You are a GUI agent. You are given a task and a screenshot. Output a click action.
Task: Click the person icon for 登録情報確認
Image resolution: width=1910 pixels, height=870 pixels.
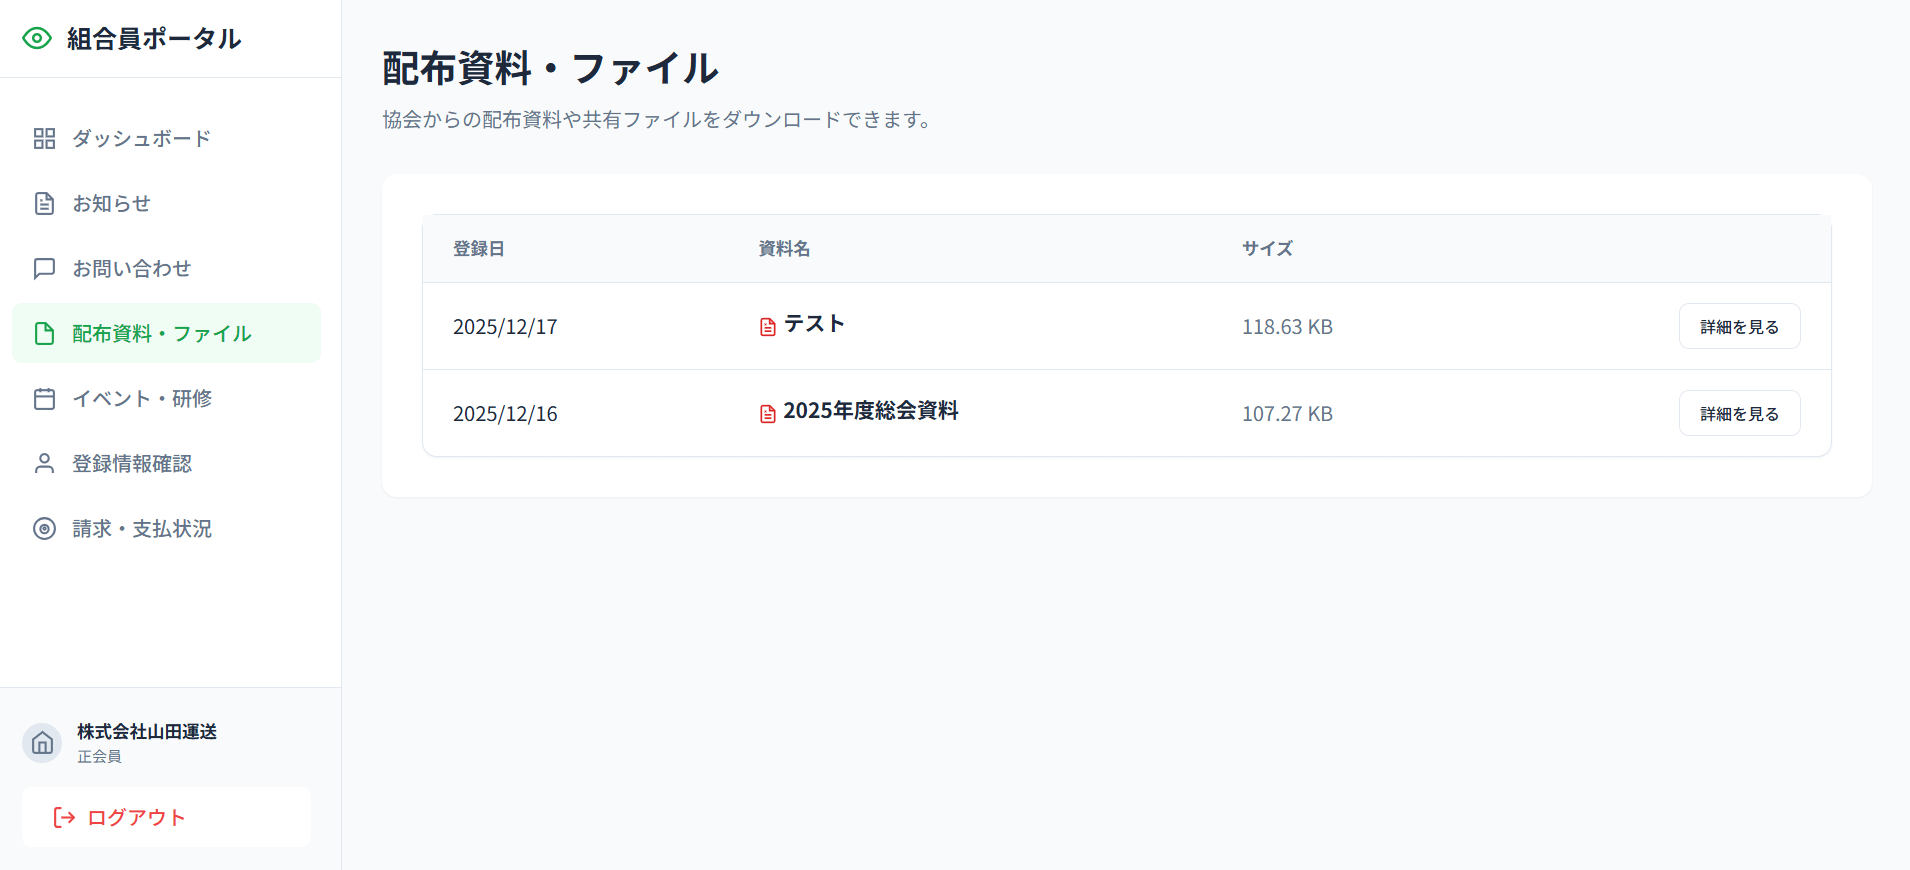[44, 464]
